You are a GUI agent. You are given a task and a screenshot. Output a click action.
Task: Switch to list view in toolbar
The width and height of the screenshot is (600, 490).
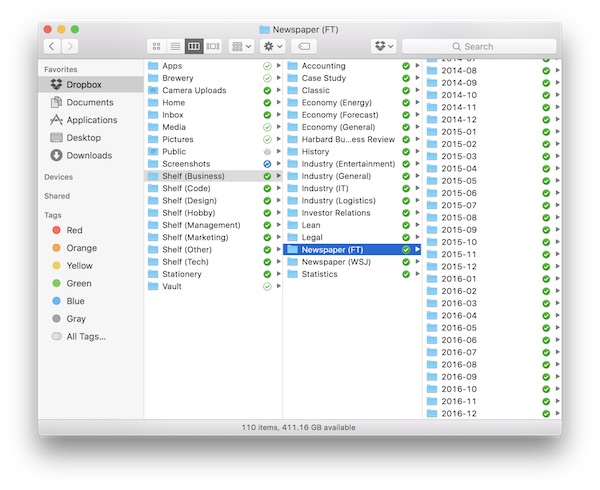pyautogui.click(x=175, y=46)
